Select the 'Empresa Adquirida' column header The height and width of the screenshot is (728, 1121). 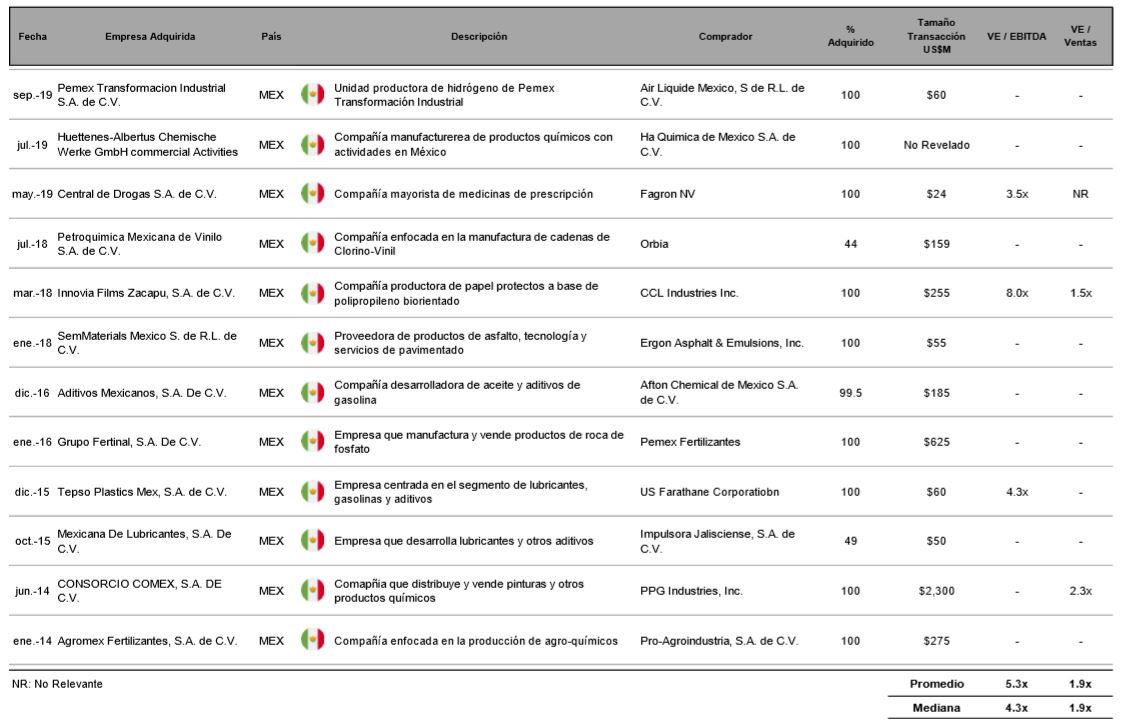150,36
